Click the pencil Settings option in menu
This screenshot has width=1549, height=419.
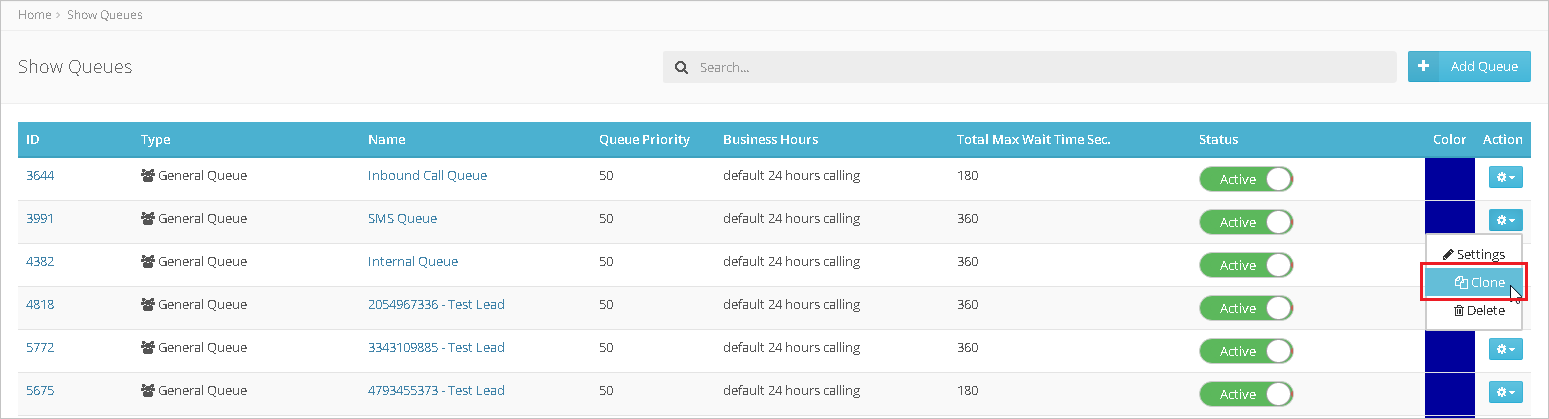pos(1473,255)
